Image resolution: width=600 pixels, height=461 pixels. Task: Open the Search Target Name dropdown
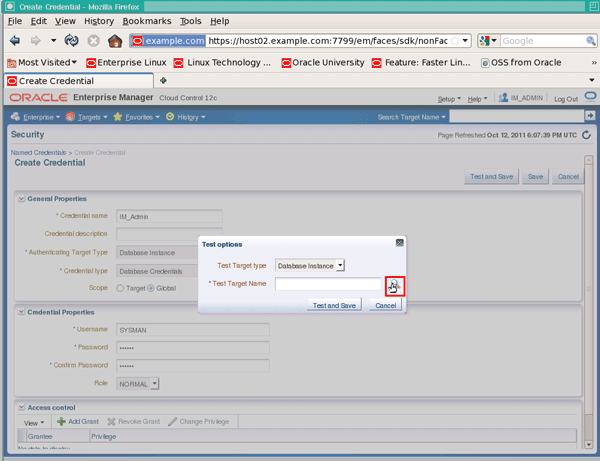[x=411, y=117]
